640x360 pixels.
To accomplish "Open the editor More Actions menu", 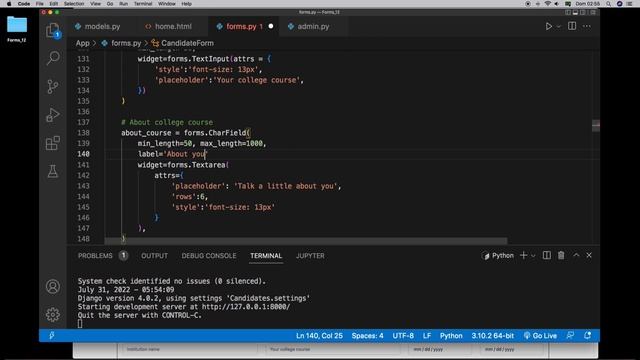I will pos(587,26).
